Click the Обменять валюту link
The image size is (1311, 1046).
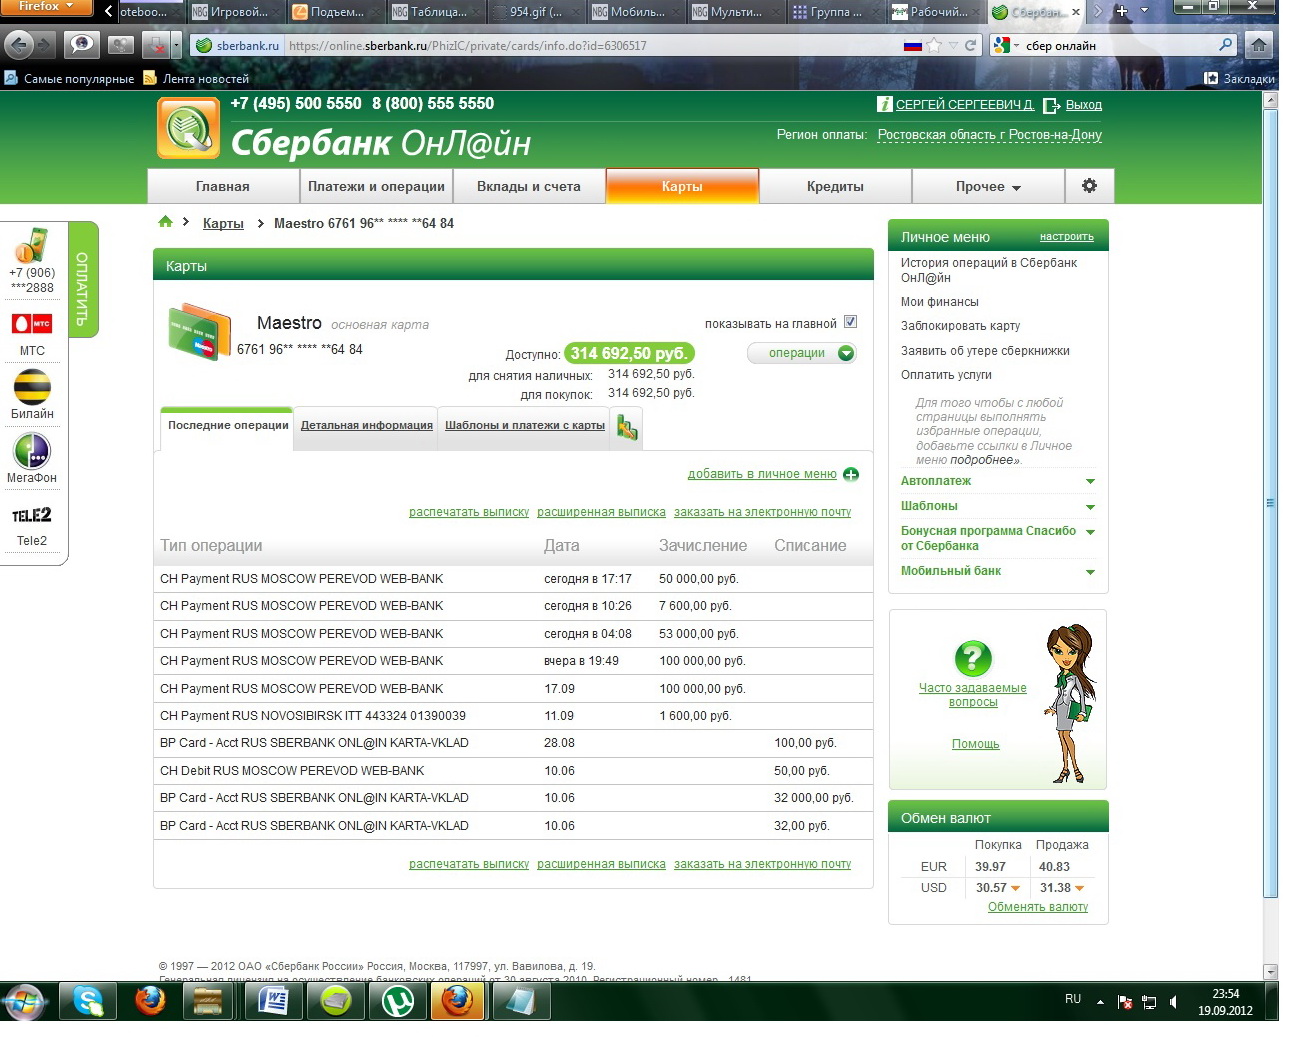click(1038, 907)
